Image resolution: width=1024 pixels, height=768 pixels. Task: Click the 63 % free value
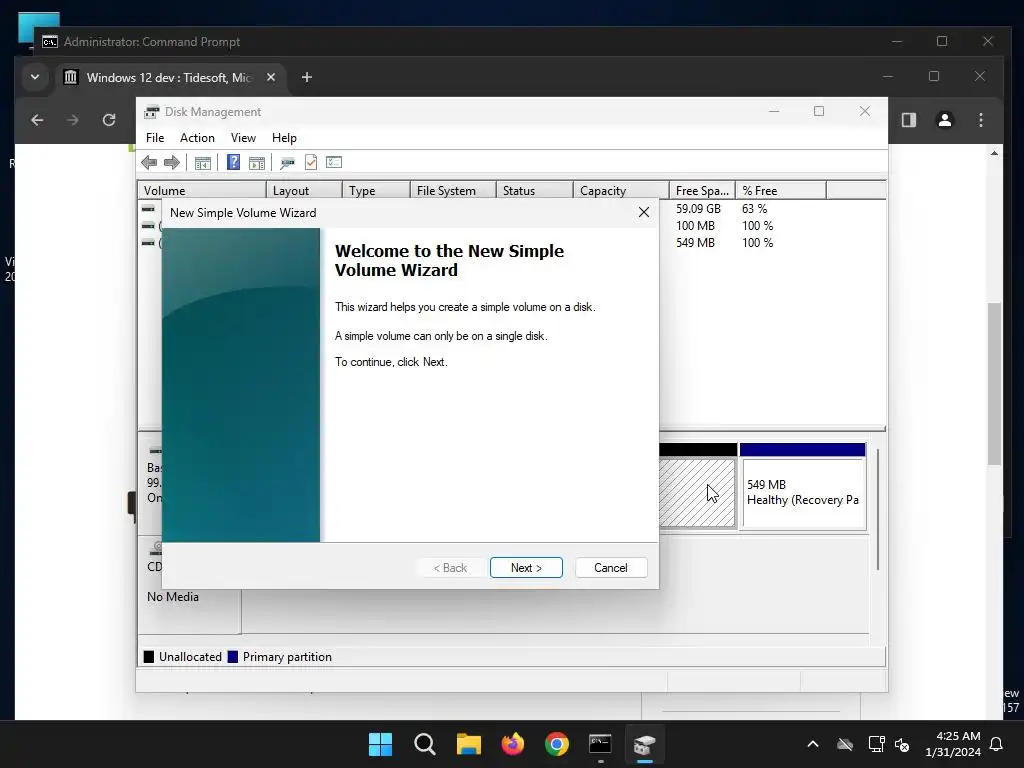pyautogui.click(x=754, y=209)
